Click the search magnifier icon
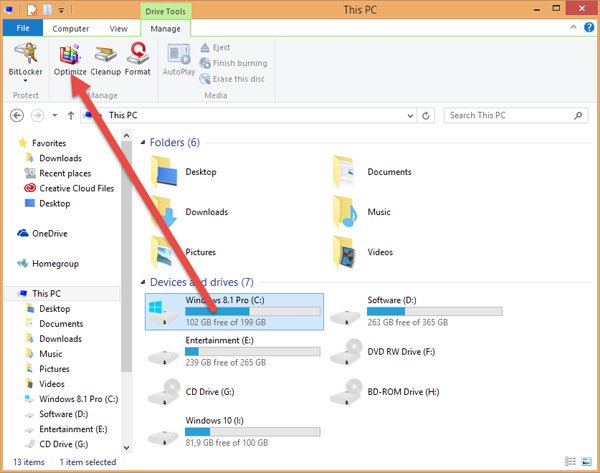 pyautogui.click(x=578, y=115)
